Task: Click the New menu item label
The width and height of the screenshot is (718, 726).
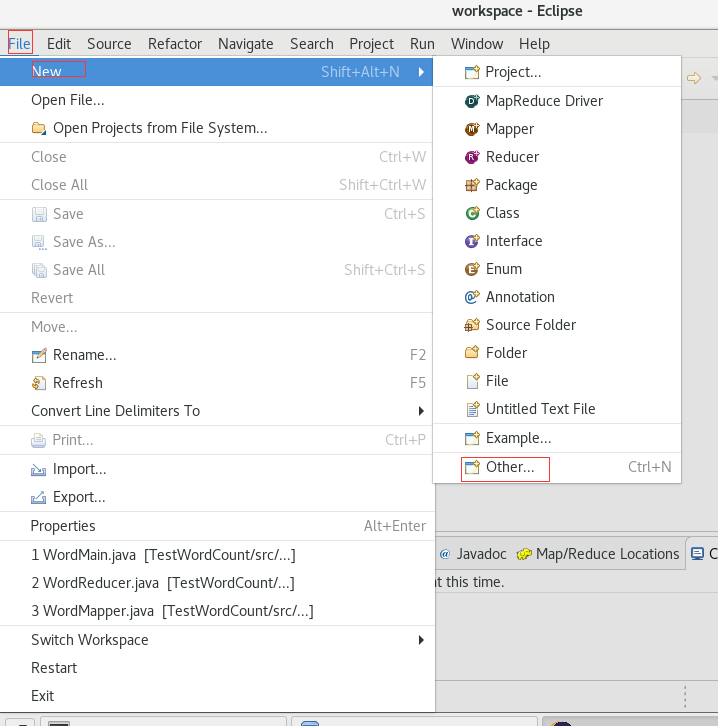Action: tap(46, 71)
